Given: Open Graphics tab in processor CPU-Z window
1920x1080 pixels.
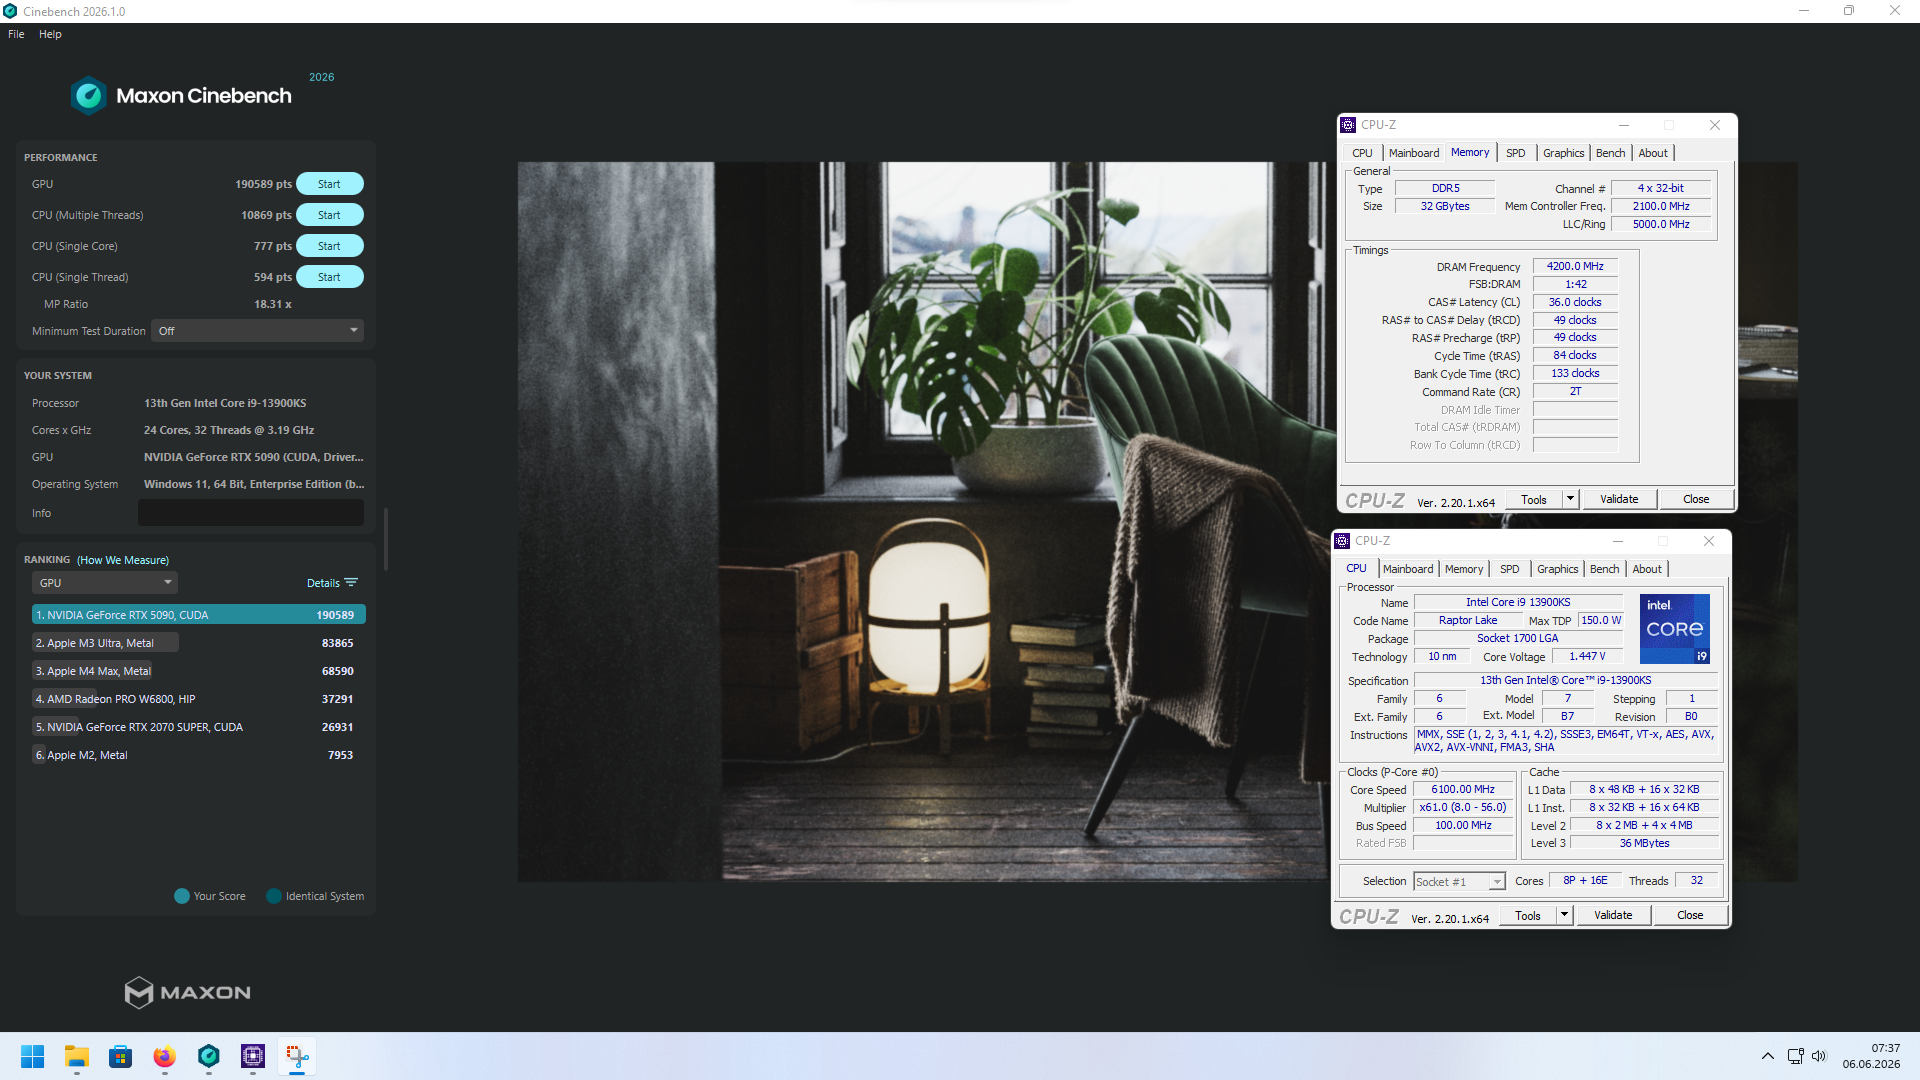Looking at the screenshot, I should (x=1558, y=569).
